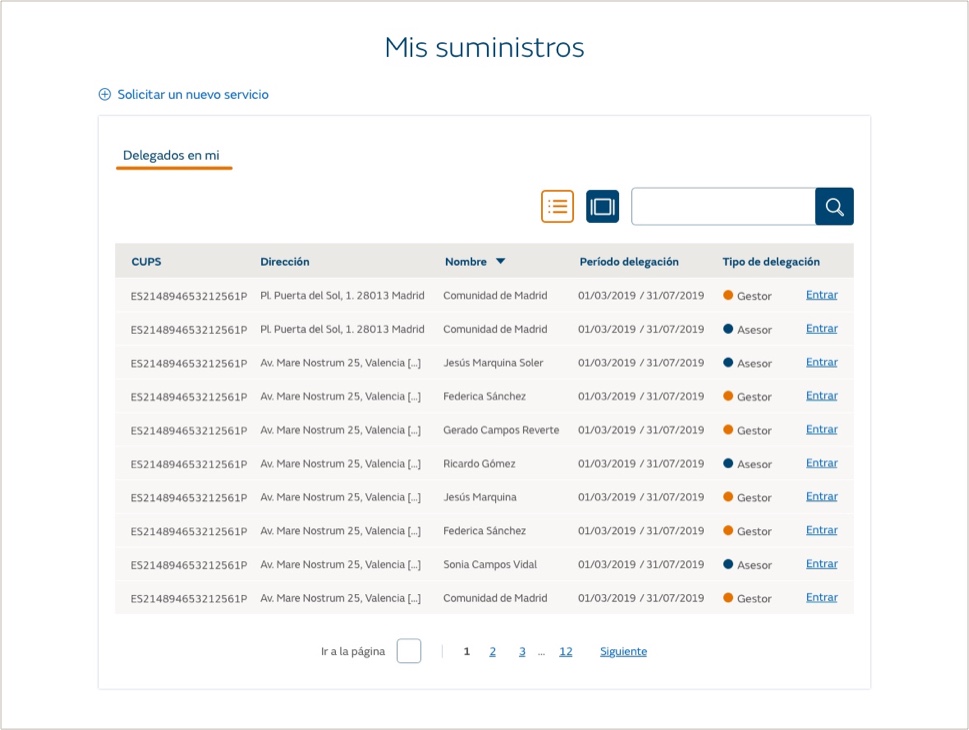Click the Siguiente pagination link

tap(624, 651)
